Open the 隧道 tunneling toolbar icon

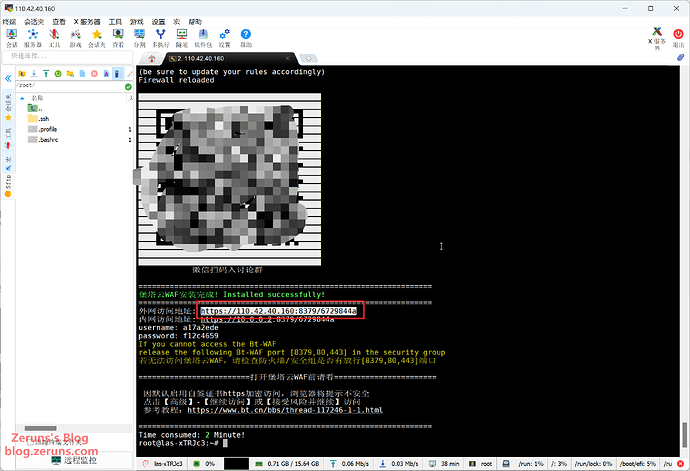(x=182, y=38)
